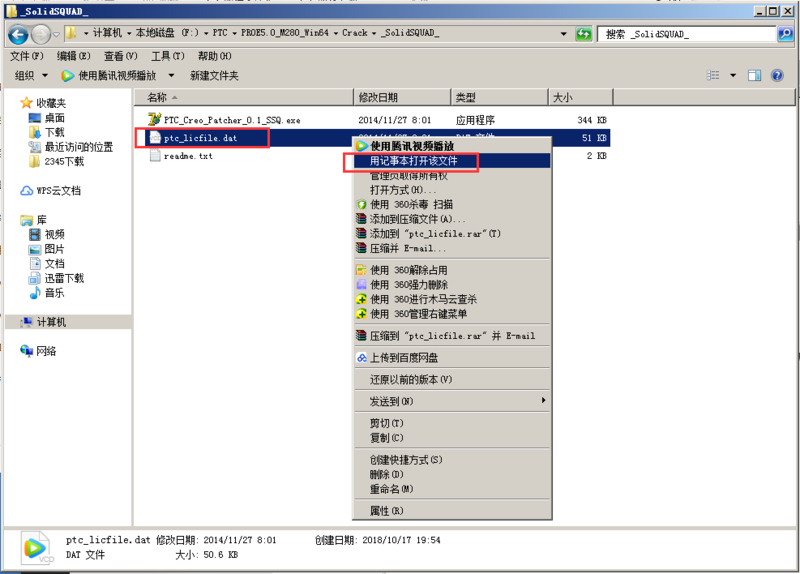Image resolution: width=800 pixels, height=574 pixels.
Task: Open the 帮助(H) menu
Action: coord(215,56)
